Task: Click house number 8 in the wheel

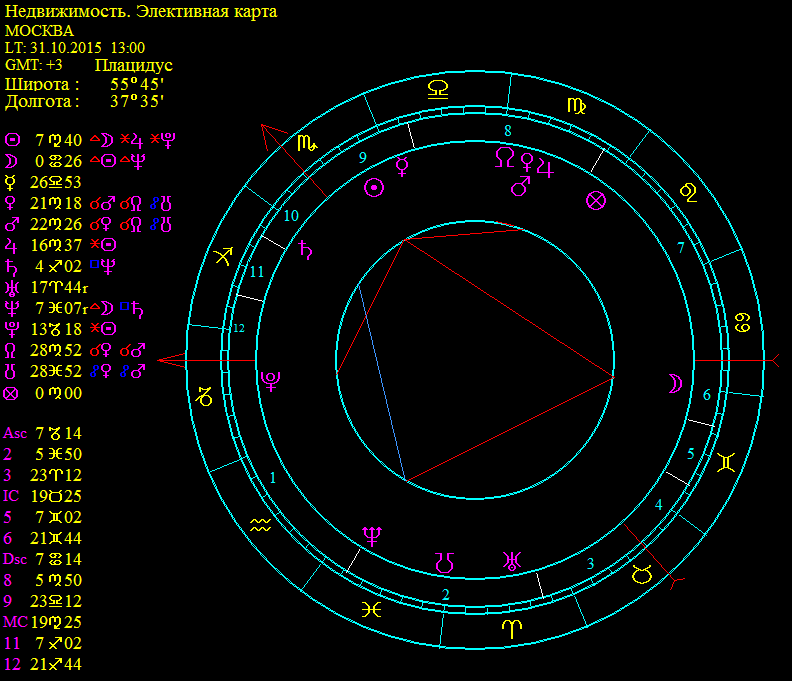Action: pyautogui.click(x=508, y=131)
